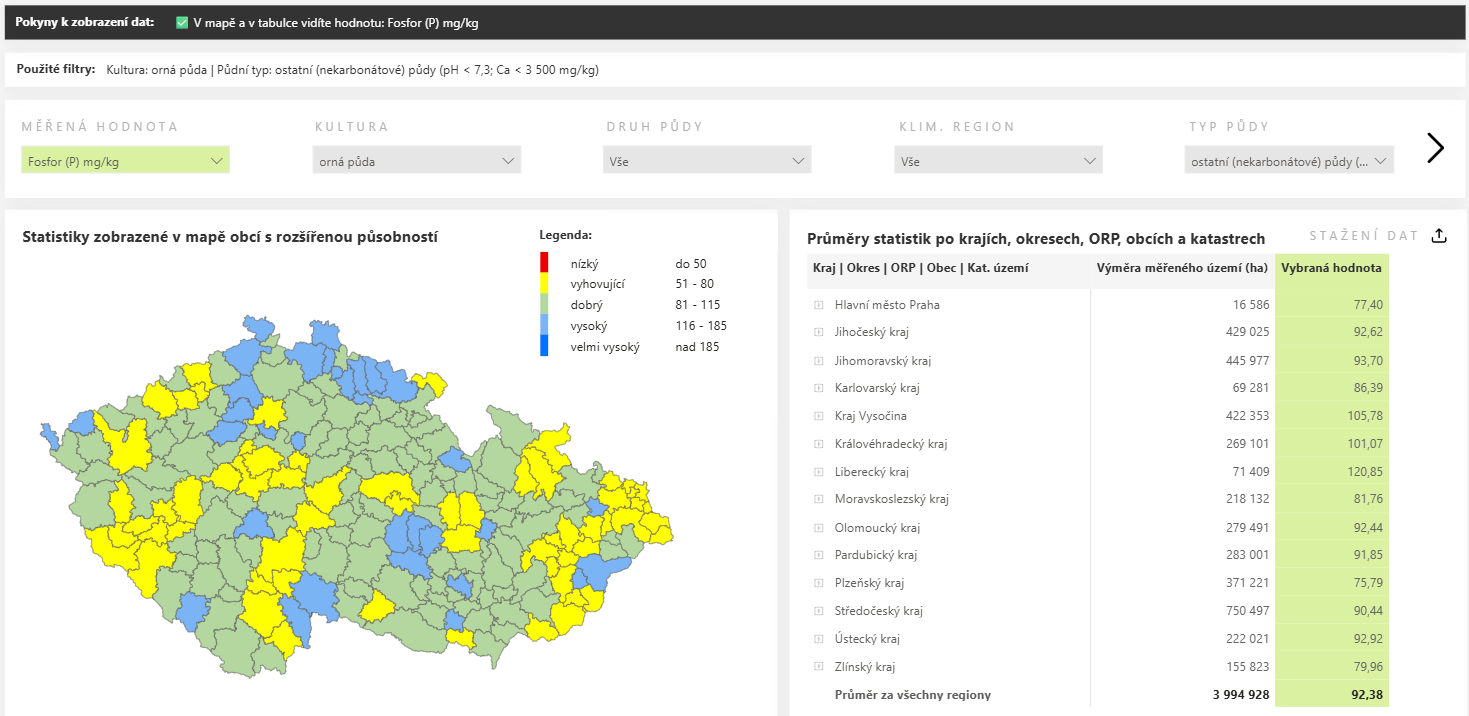Image resolution: width=1469 pixels, height=716 pixels.
Task: Expand the Zlínský kraj row
Action: tap(818, 667)
